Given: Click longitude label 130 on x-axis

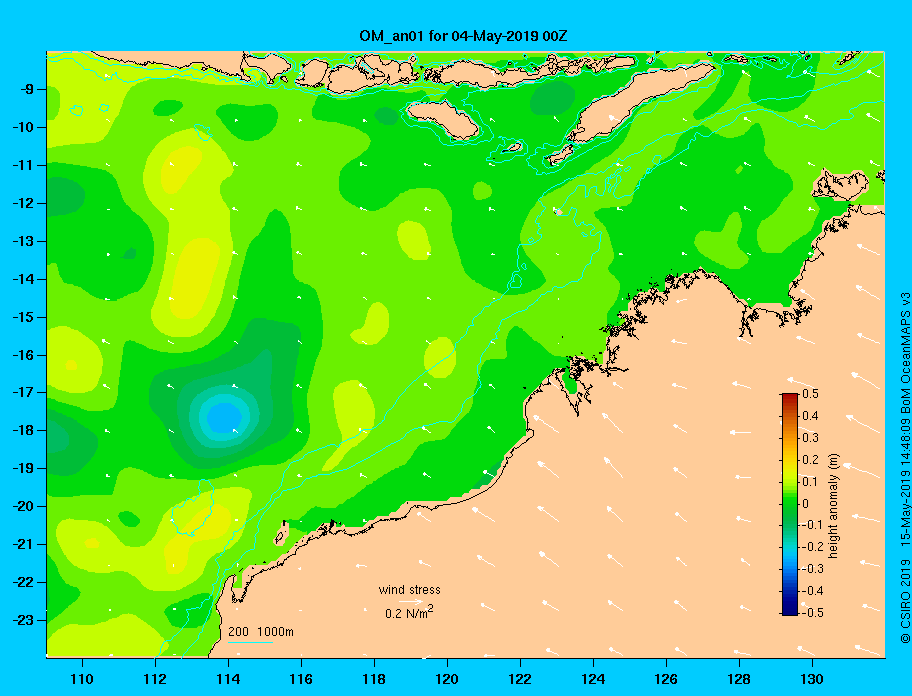Looking at the screenshot, I should (812, 679).
